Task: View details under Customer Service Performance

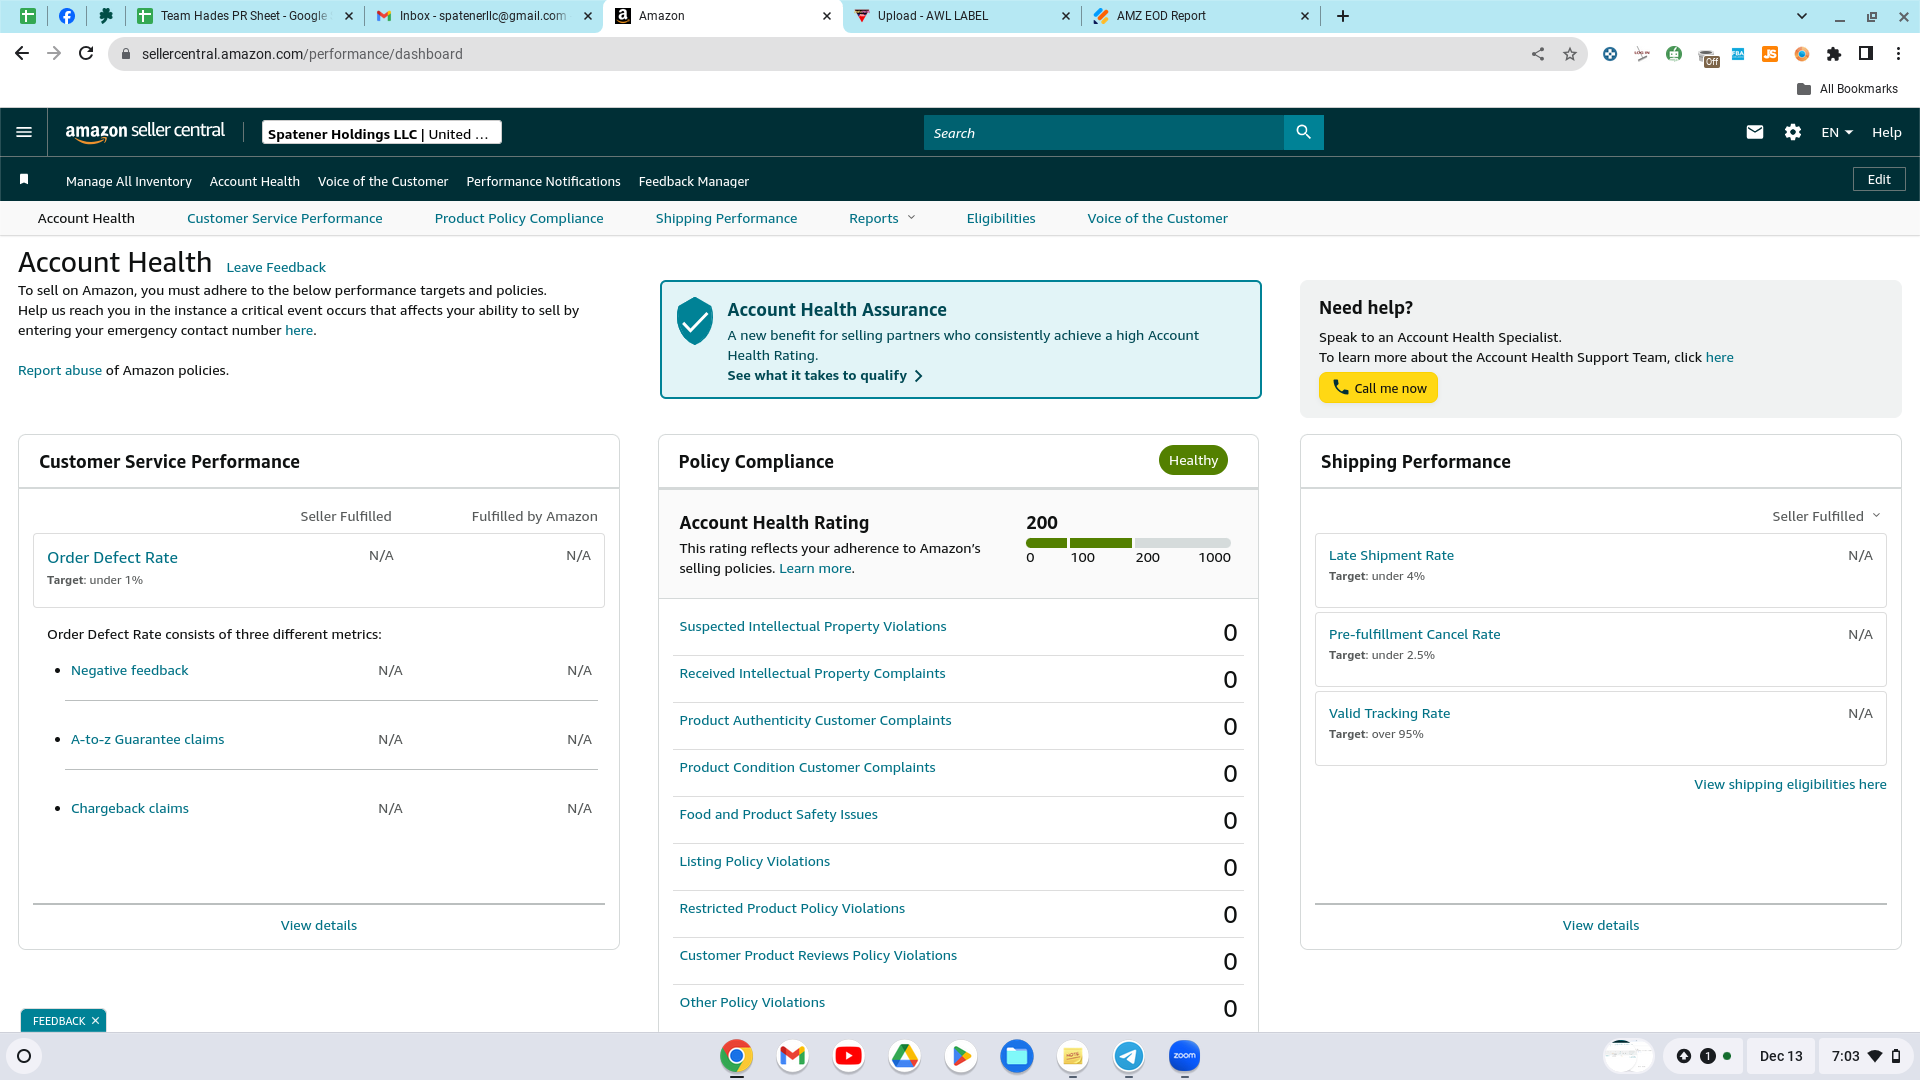Action: click(319, 925)
